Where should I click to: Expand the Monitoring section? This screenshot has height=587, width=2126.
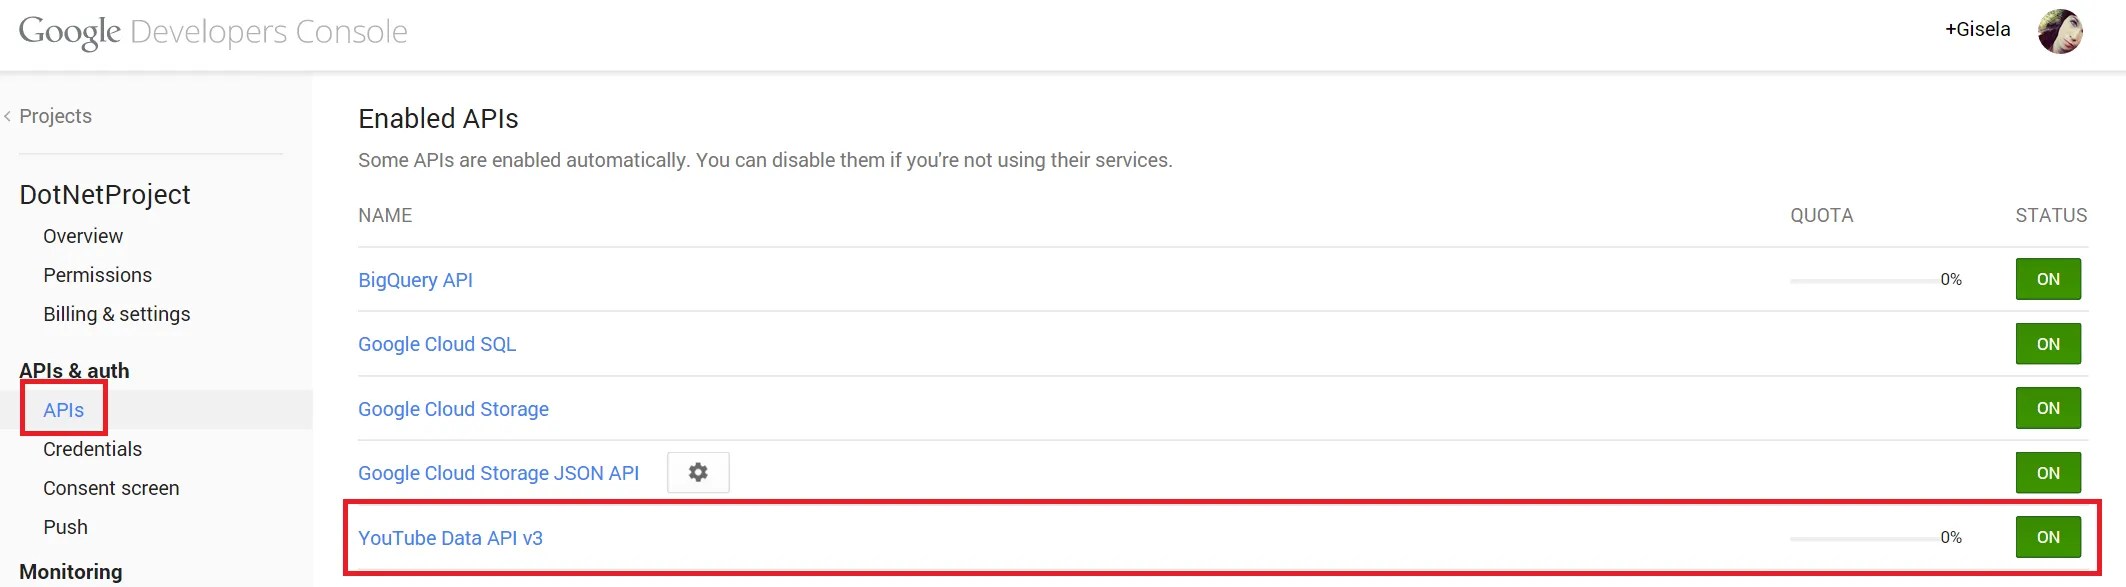[71, 572]
